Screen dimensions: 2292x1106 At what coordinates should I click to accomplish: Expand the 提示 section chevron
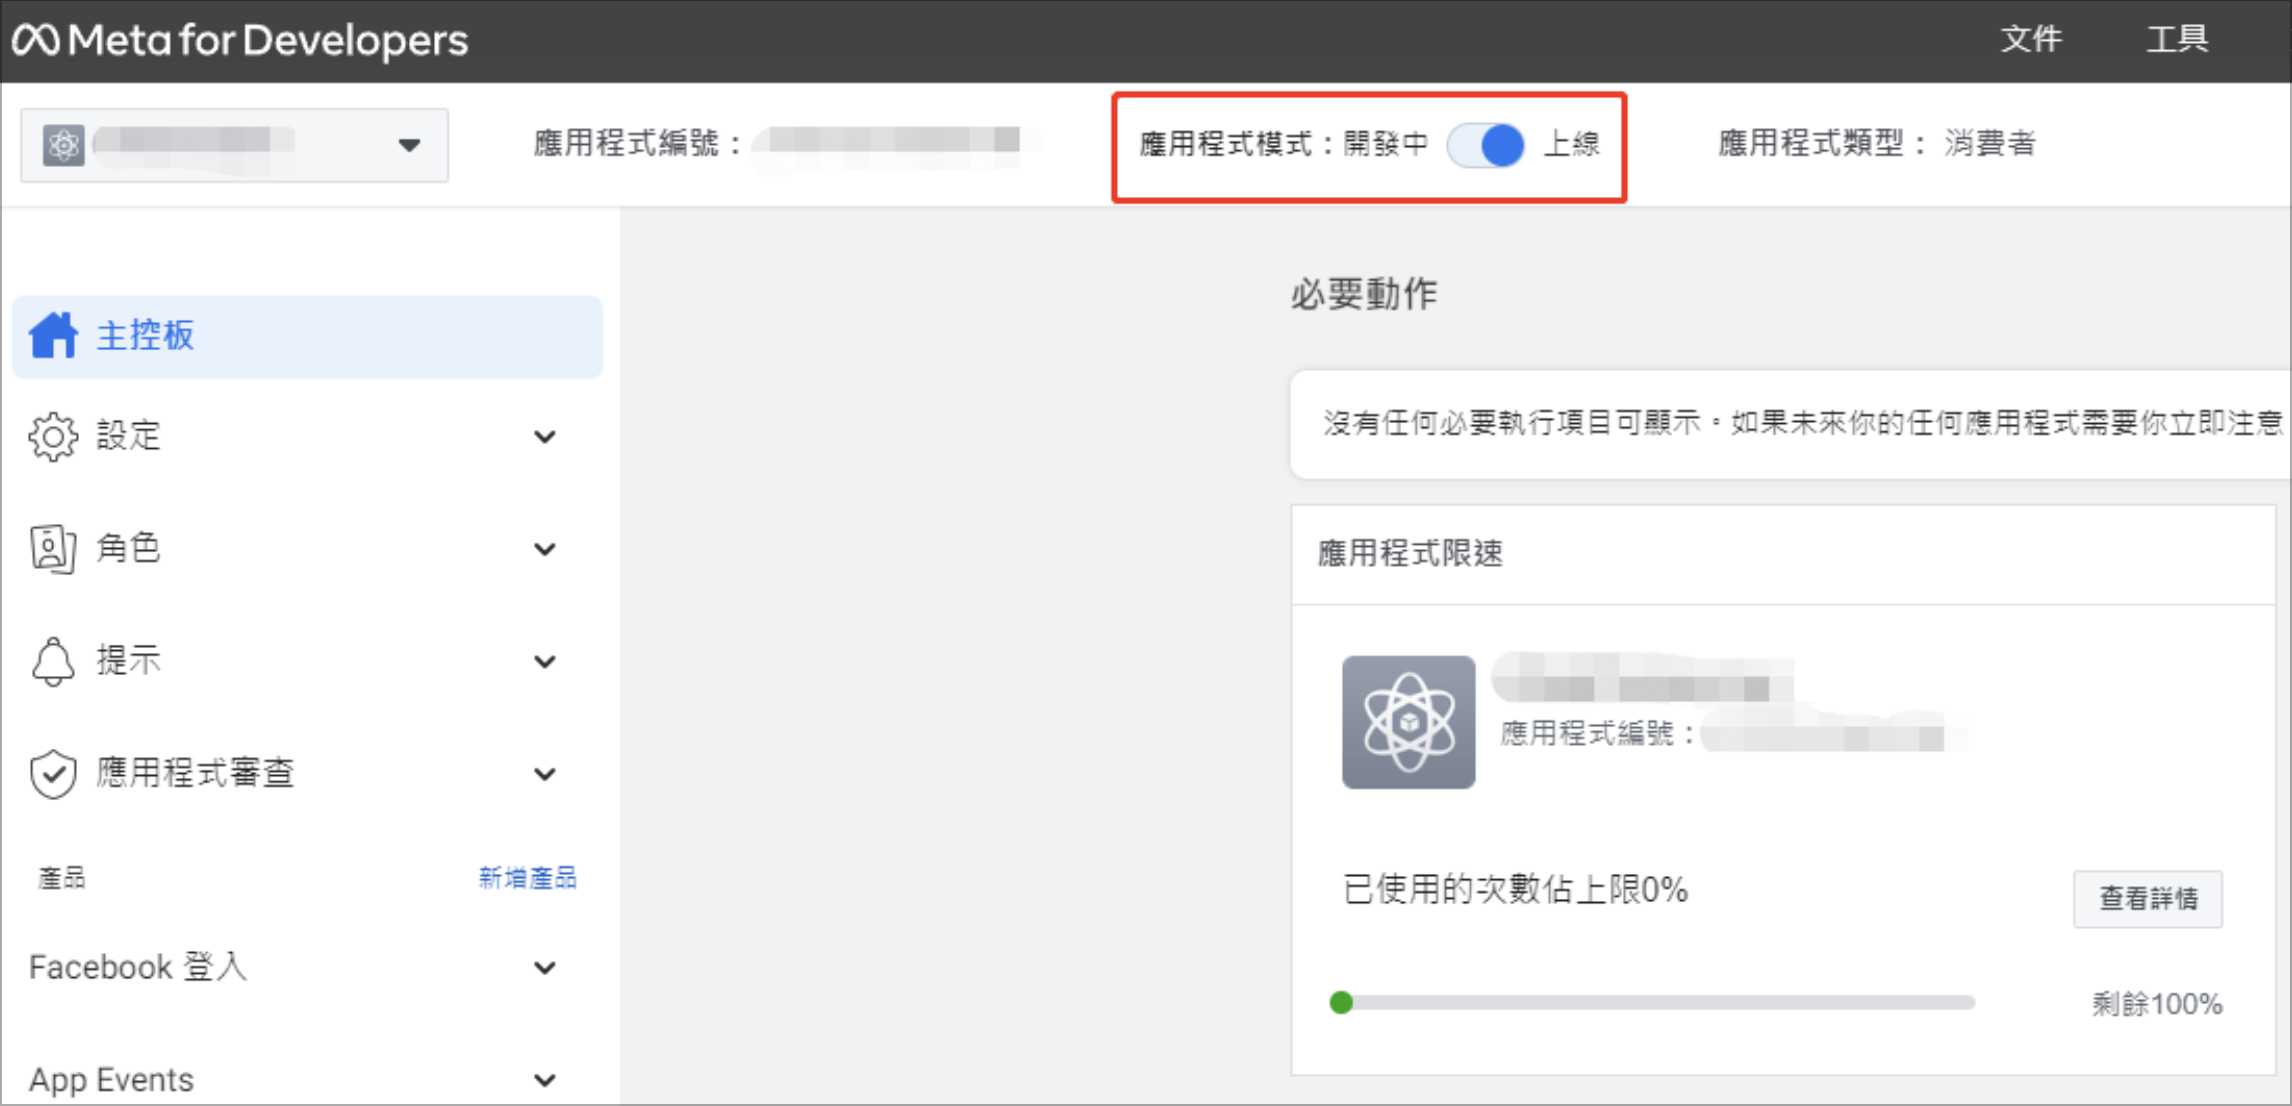point(545,662)
